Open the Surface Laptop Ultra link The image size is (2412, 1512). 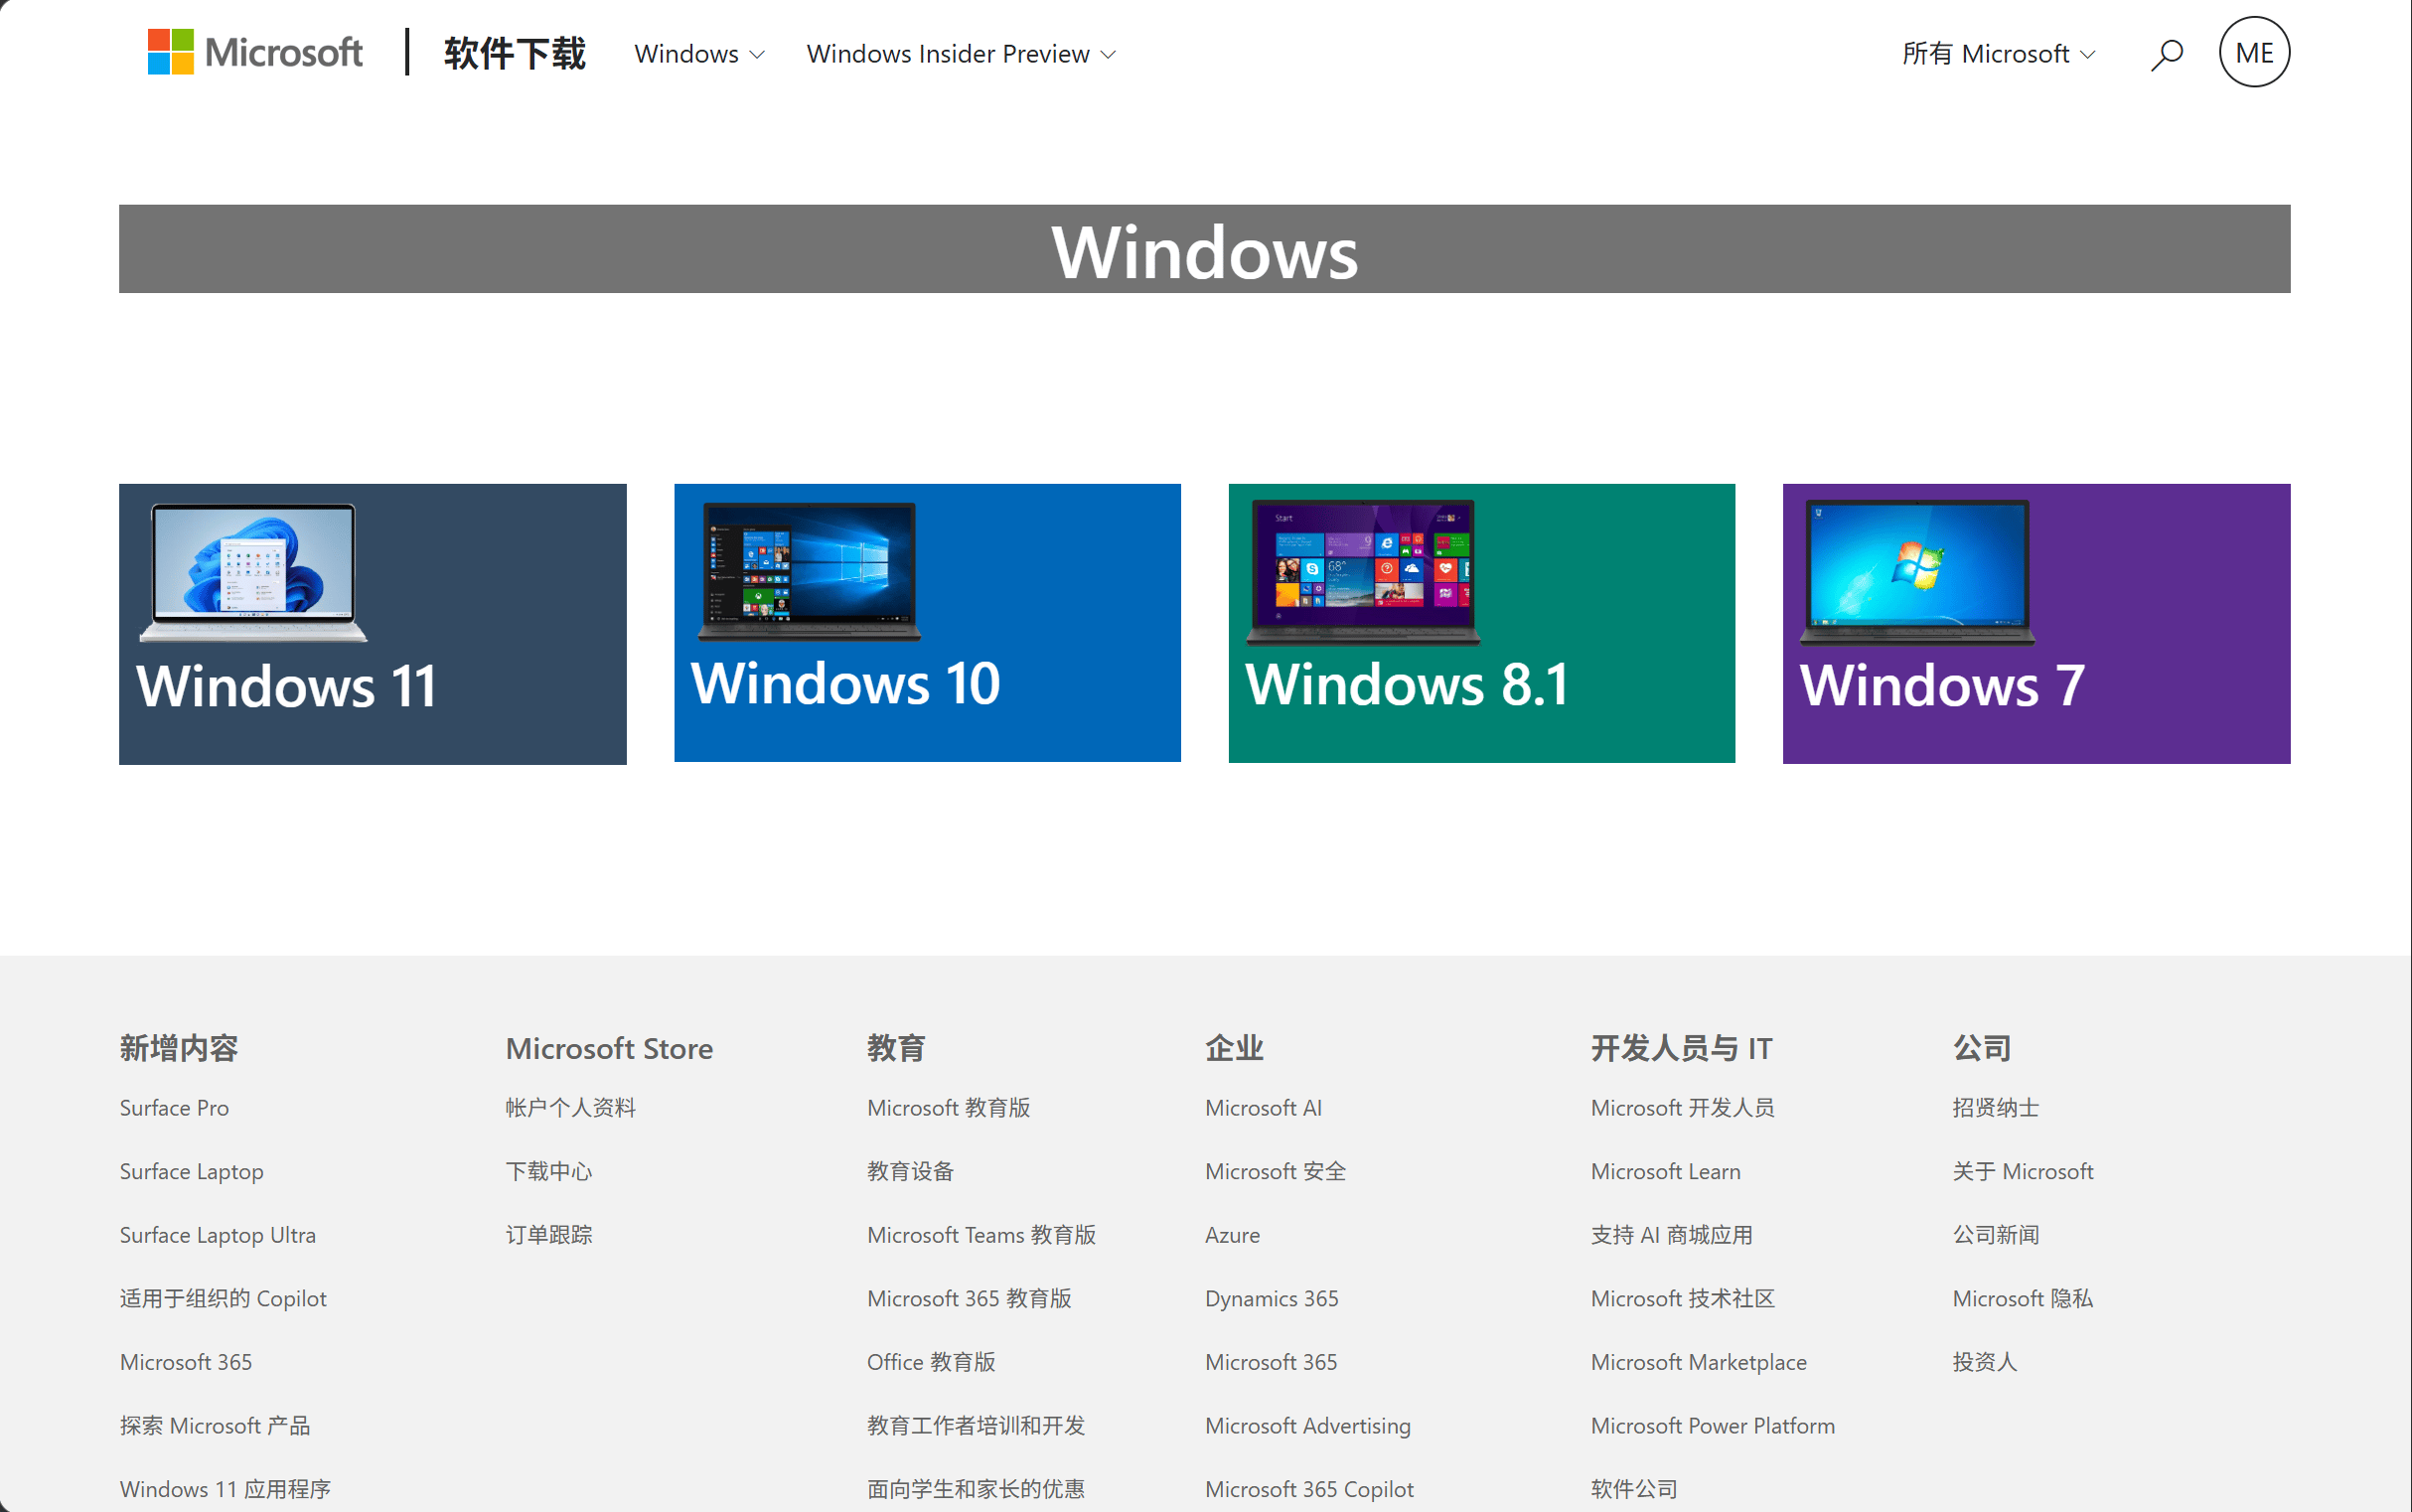pyautogui.click(x=217, y=1235)
